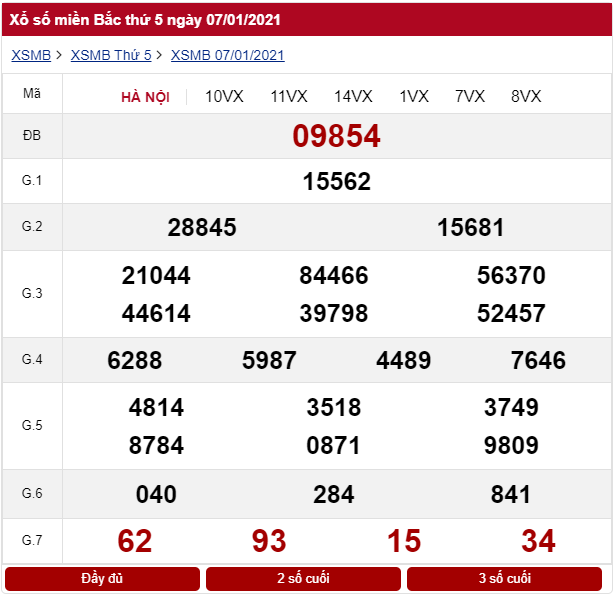The height and width of the screenshot is (596, 613).
Task: Select the G.7 number 15
Action: [x=404, y=541]
